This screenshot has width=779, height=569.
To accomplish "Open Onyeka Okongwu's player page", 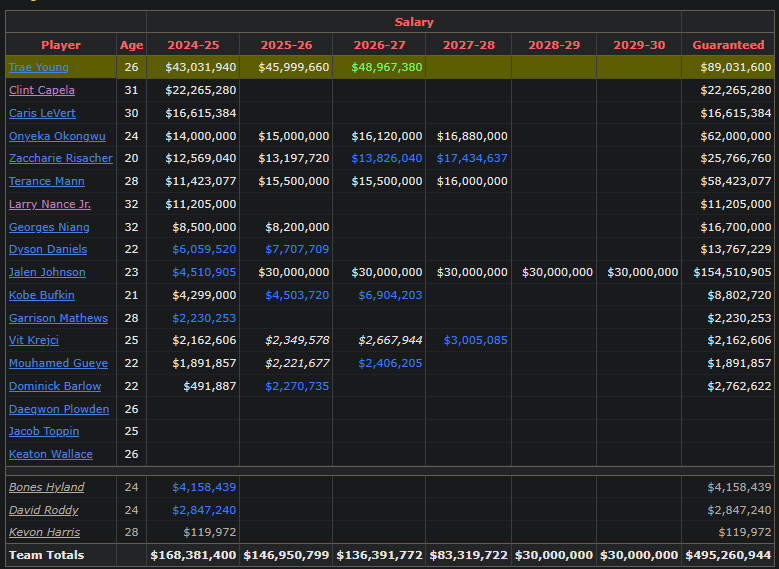I will coord(57,136).
